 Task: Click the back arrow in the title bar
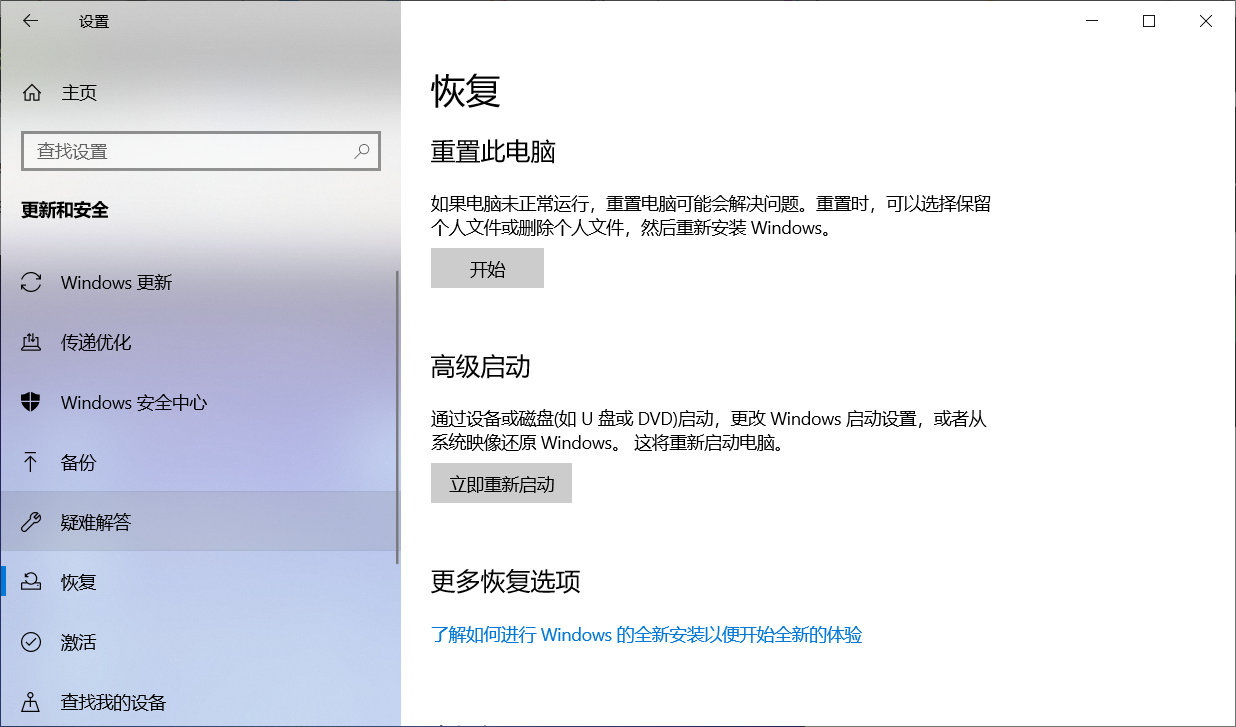(x=30, y=20)
